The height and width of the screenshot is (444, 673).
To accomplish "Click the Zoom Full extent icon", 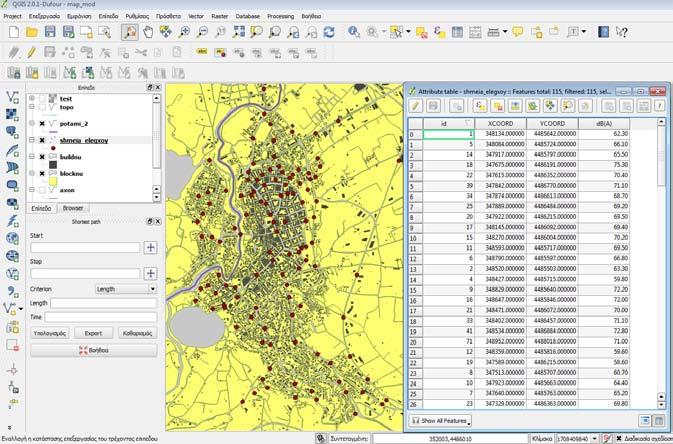I will 239,32.
